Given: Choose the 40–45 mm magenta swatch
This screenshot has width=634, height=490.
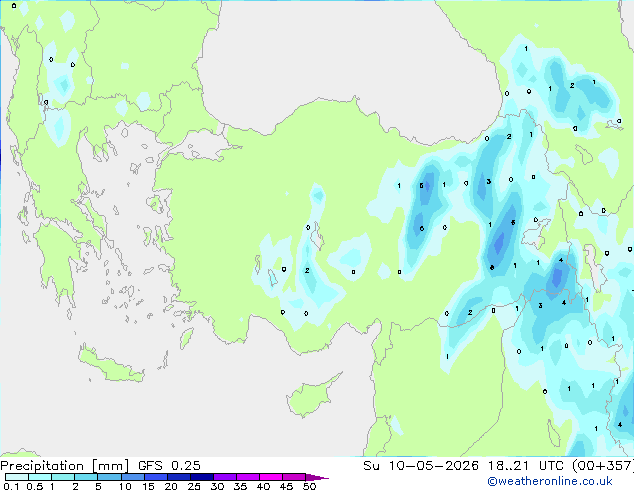Looking at the screenshot, I should tap(271, 477).
